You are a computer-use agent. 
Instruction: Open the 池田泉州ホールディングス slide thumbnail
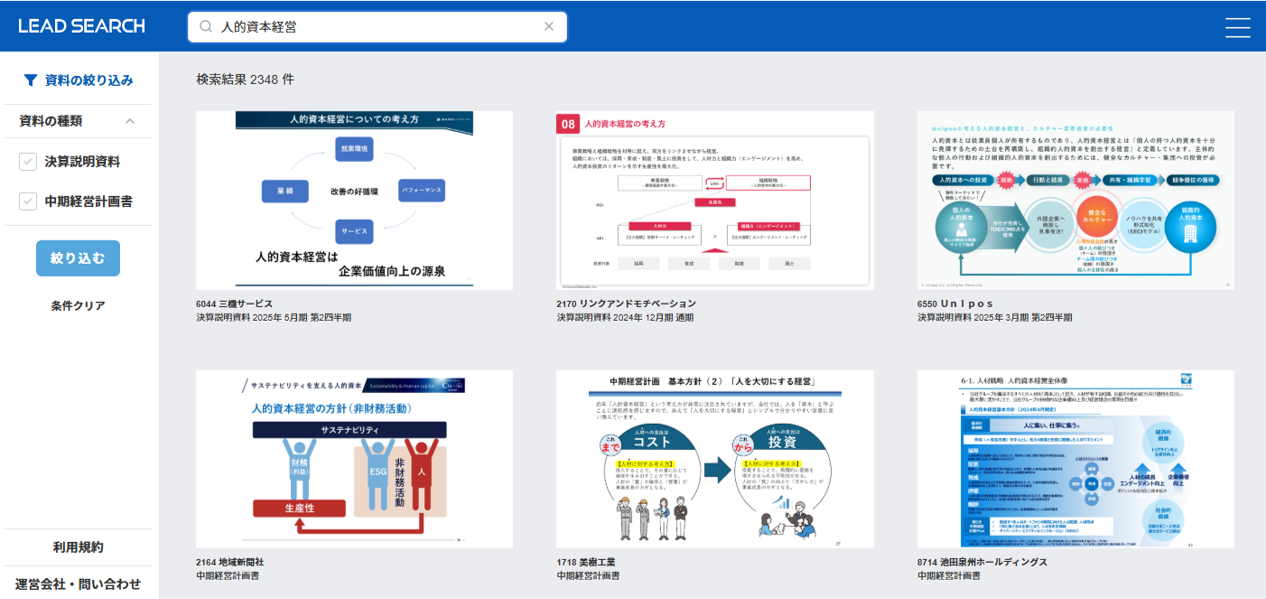1076,459
